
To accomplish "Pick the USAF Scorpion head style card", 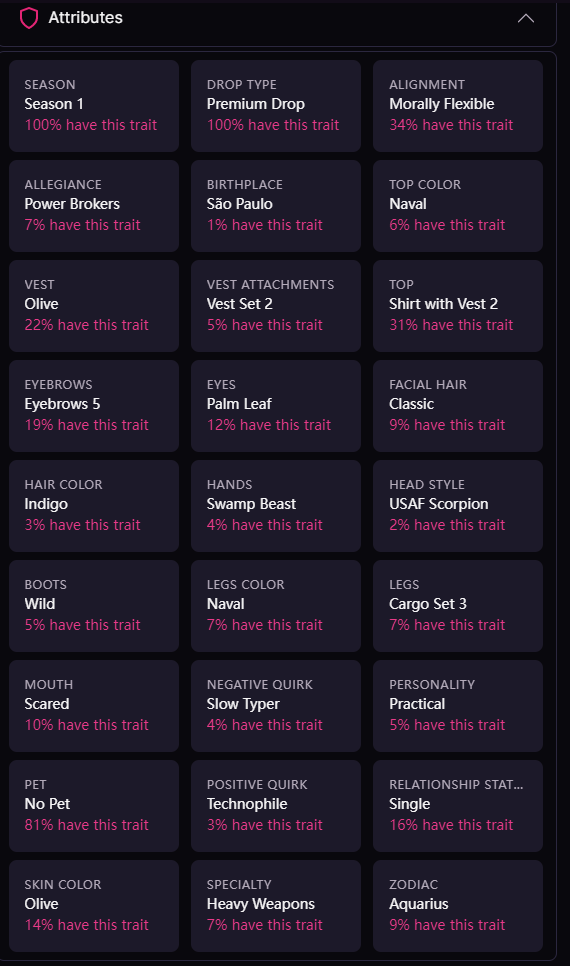I will (458, 506).
